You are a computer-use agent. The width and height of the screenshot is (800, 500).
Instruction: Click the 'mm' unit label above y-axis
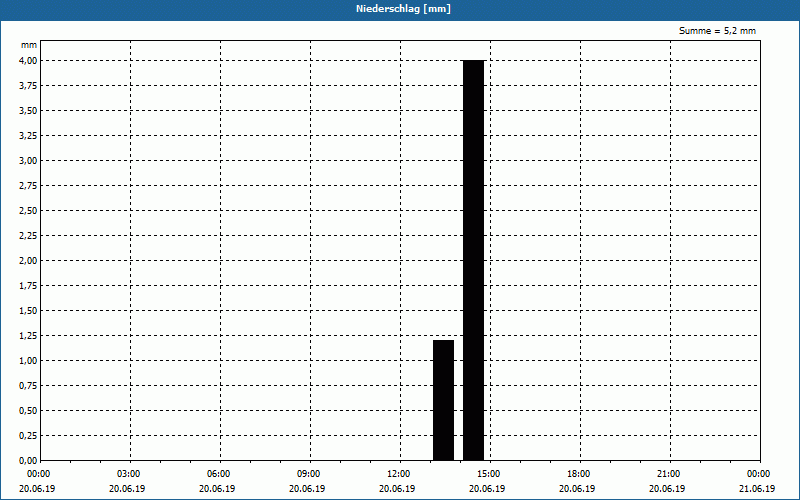[x=29, y=45]
